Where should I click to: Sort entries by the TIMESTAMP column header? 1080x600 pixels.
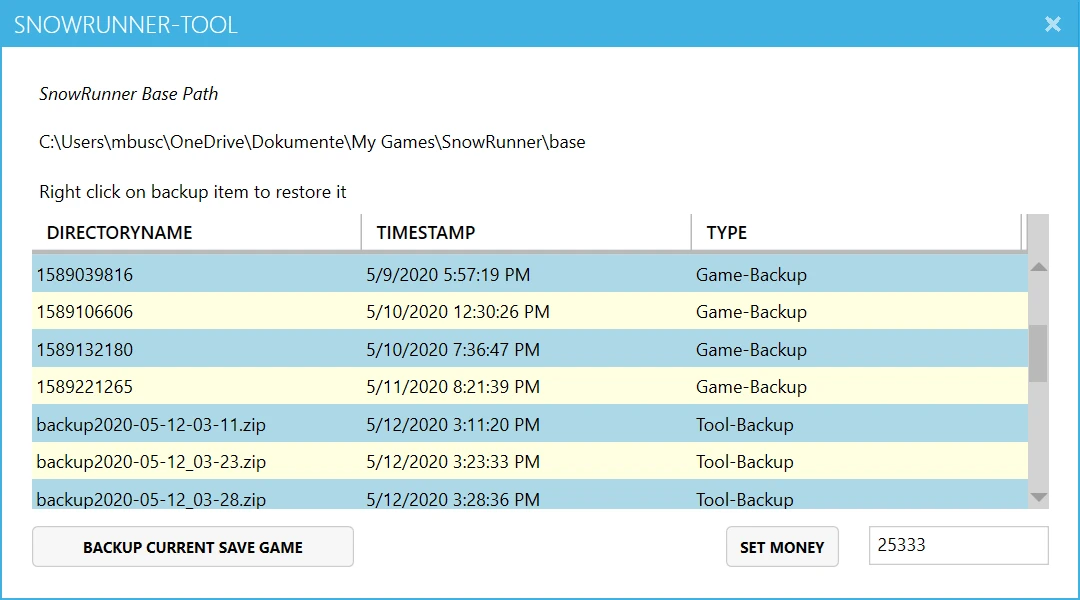424,232
